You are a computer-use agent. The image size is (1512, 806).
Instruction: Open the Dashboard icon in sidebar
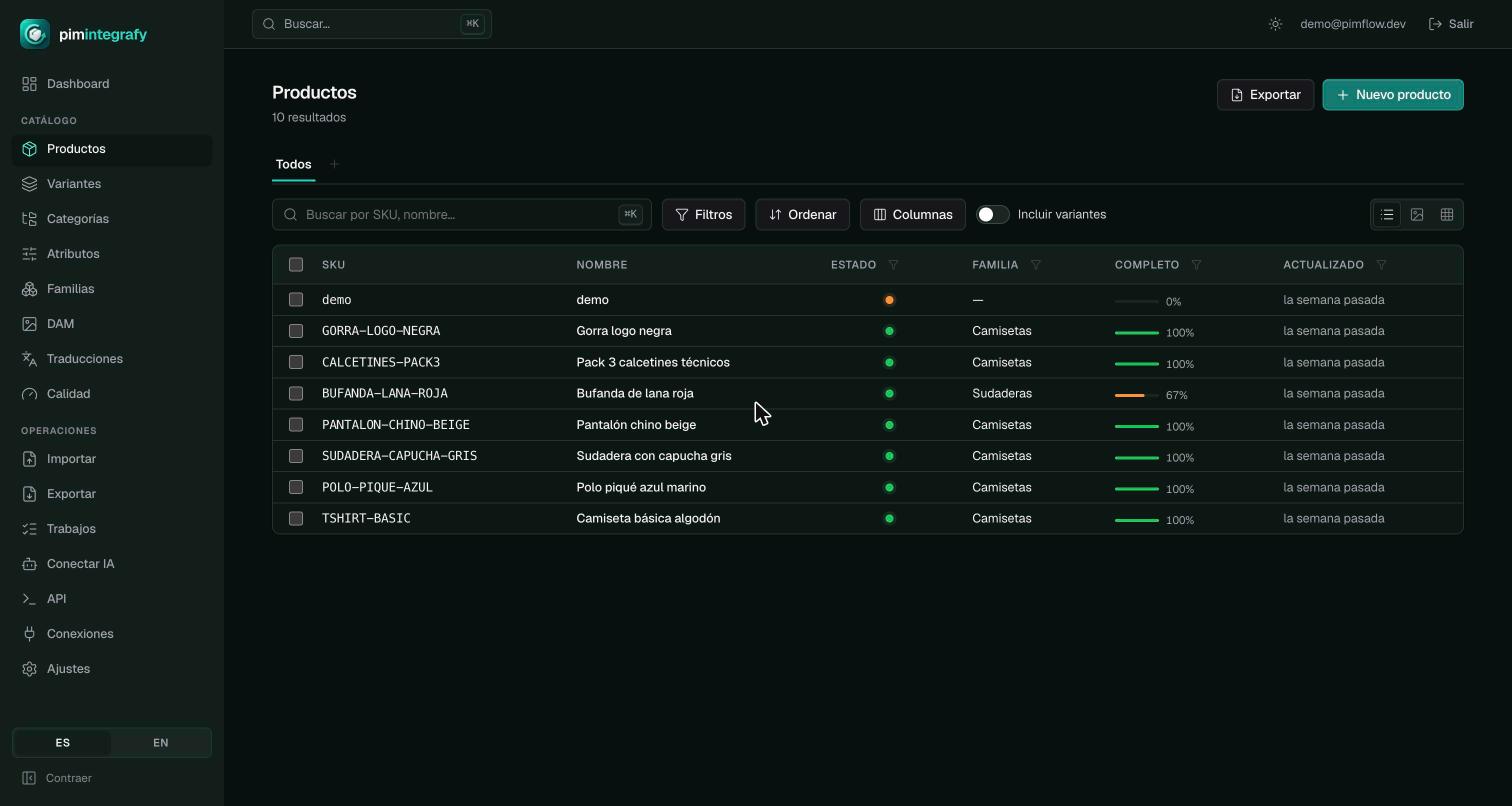(x=29, y=84)
